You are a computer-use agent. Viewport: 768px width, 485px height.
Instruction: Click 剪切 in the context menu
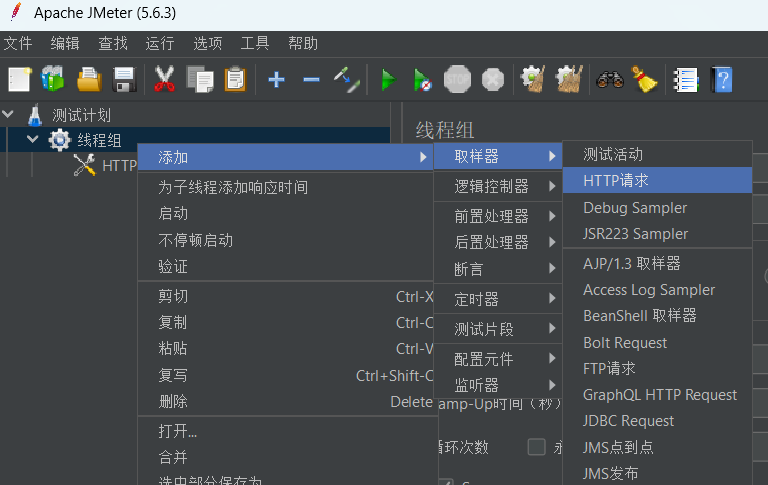[286, 296]
